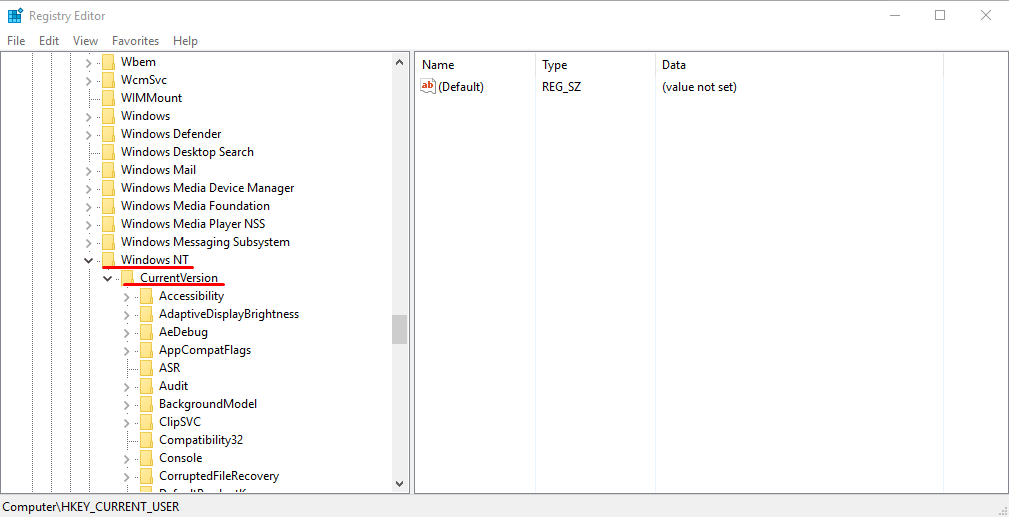Open the File menu
Screen dimensions: 1009x517
pyautogui.click(x=16, y=41)
